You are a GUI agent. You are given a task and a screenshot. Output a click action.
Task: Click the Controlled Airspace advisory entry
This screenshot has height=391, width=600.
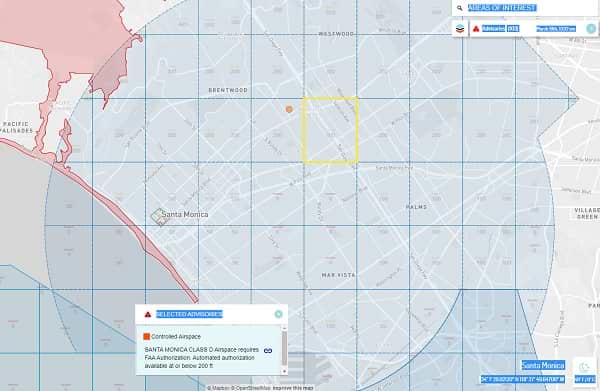tap(209, 350)
